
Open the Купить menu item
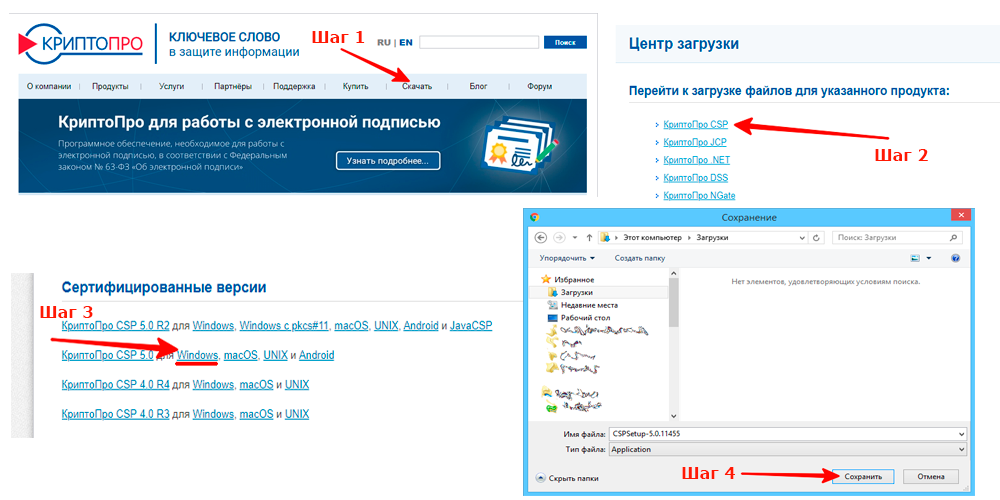[x=355, y=86]
